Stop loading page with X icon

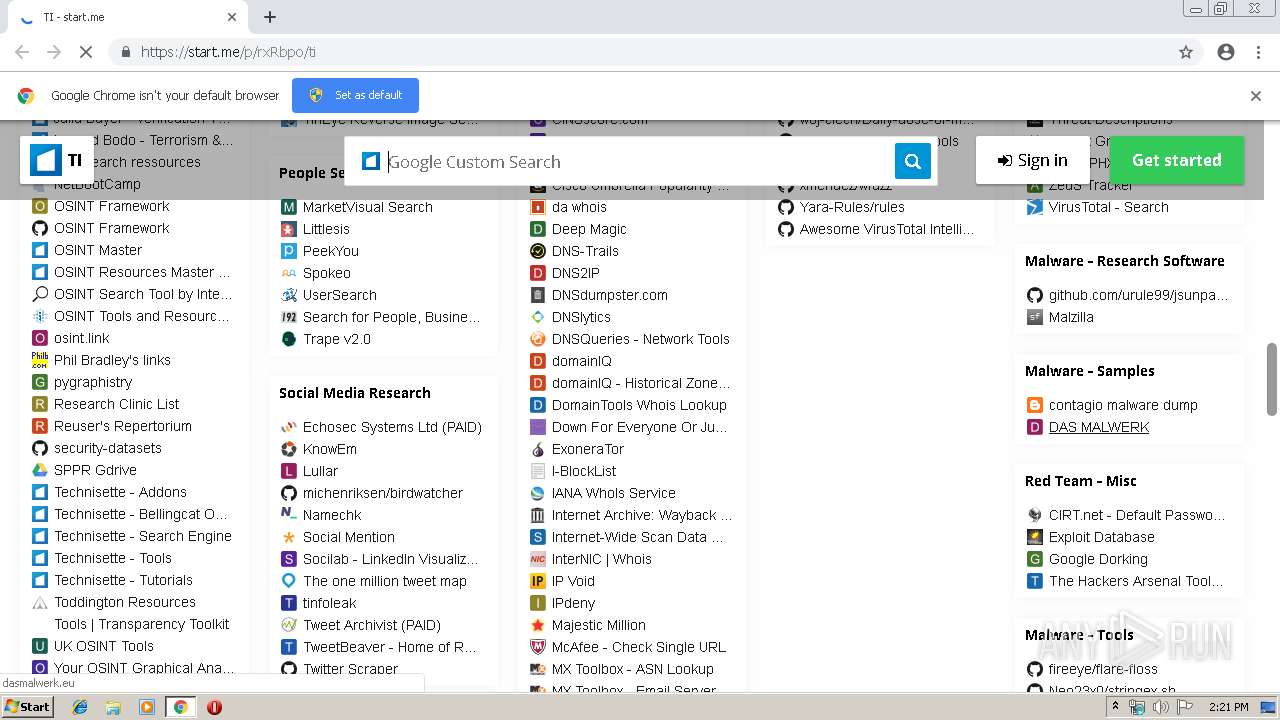[86, 52]
